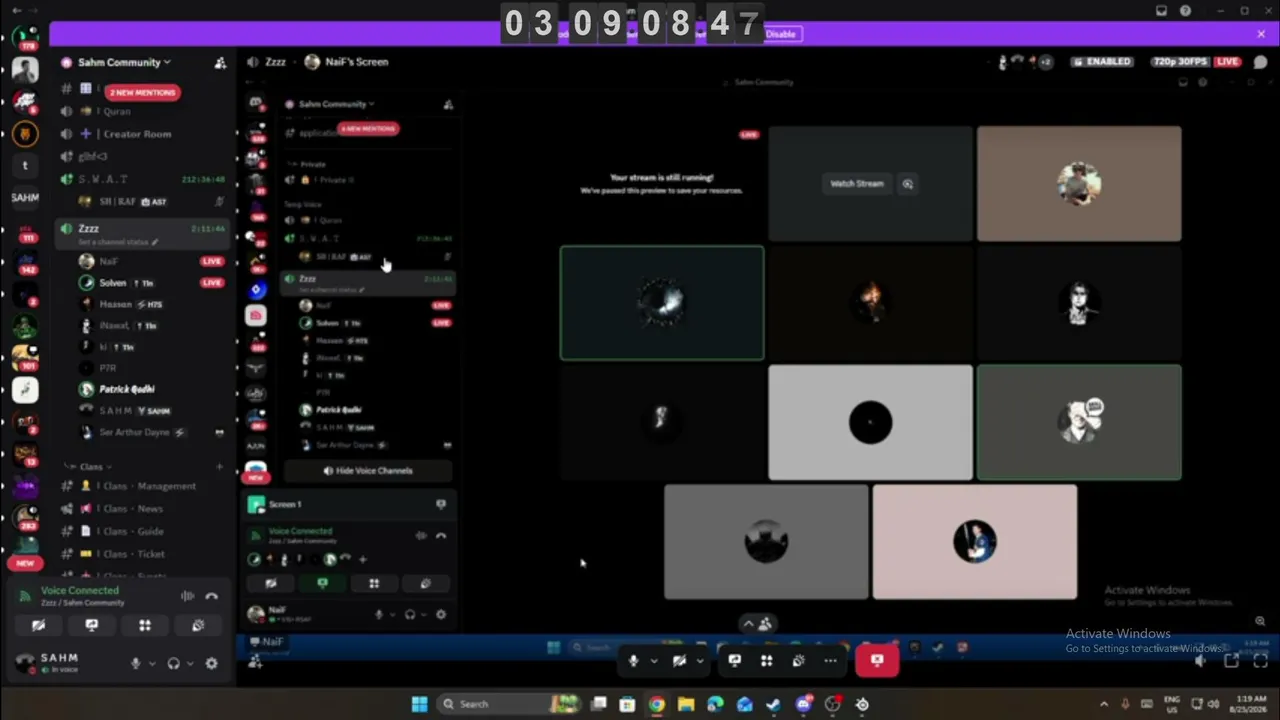Open the Windows Start menu

[419, 704]
